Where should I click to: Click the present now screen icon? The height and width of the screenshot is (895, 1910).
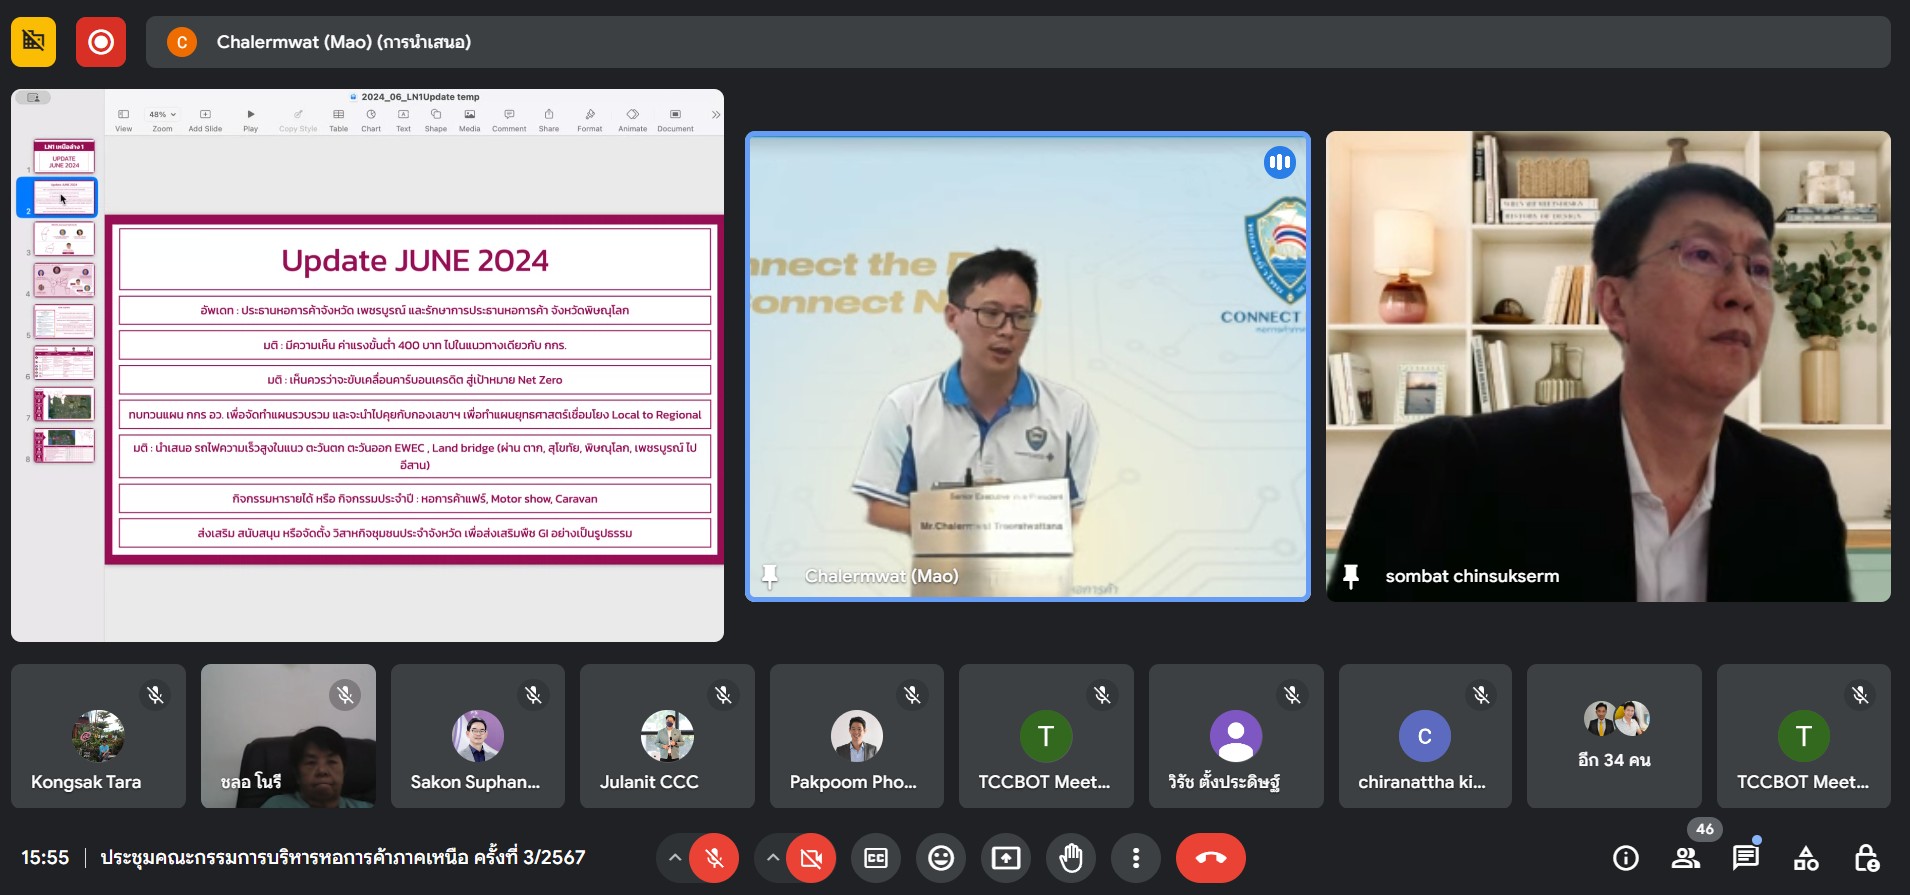coord(1005,858)
